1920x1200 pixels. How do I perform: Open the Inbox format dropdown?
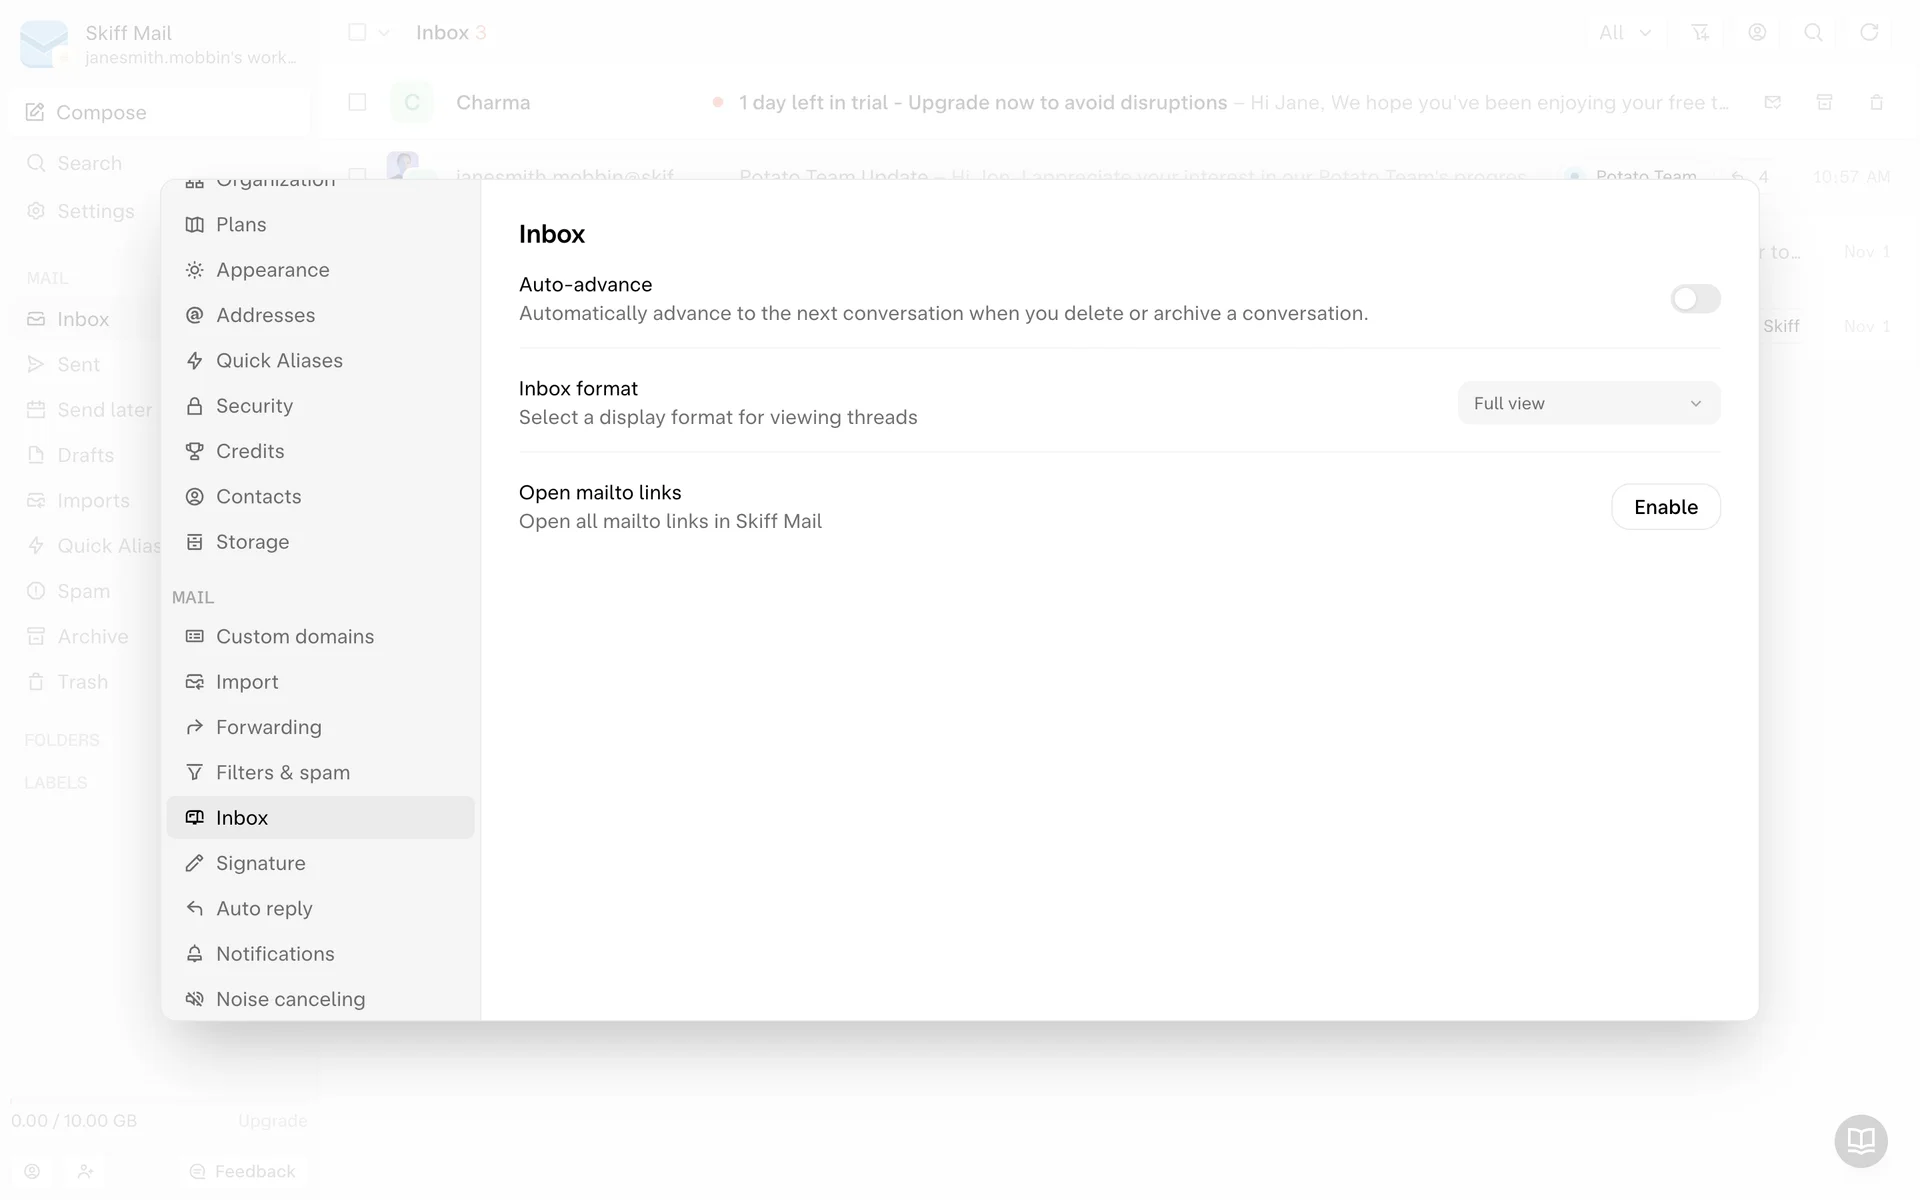click(1588, 403)
